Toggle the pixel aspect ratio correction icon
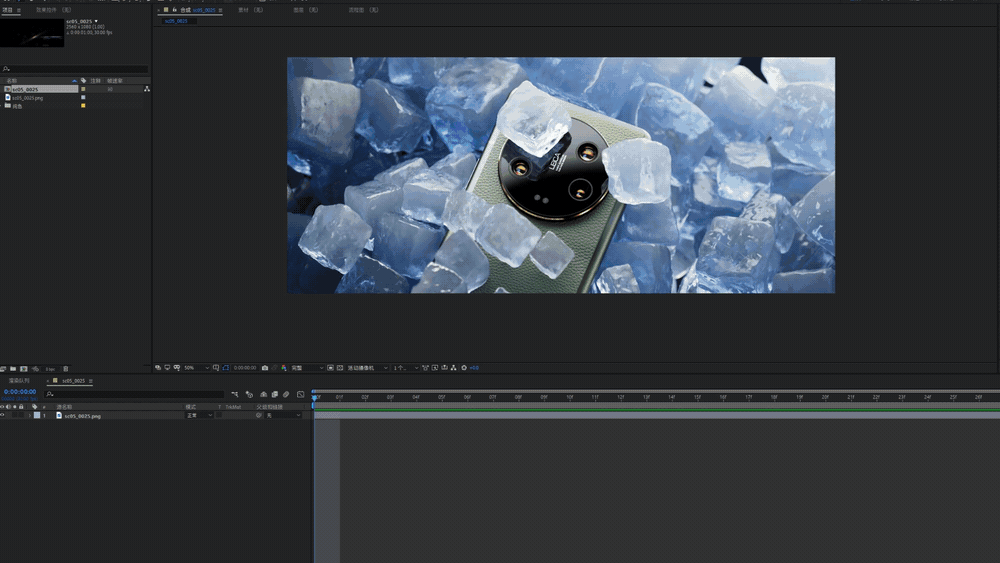 click(x=426, y=368)
